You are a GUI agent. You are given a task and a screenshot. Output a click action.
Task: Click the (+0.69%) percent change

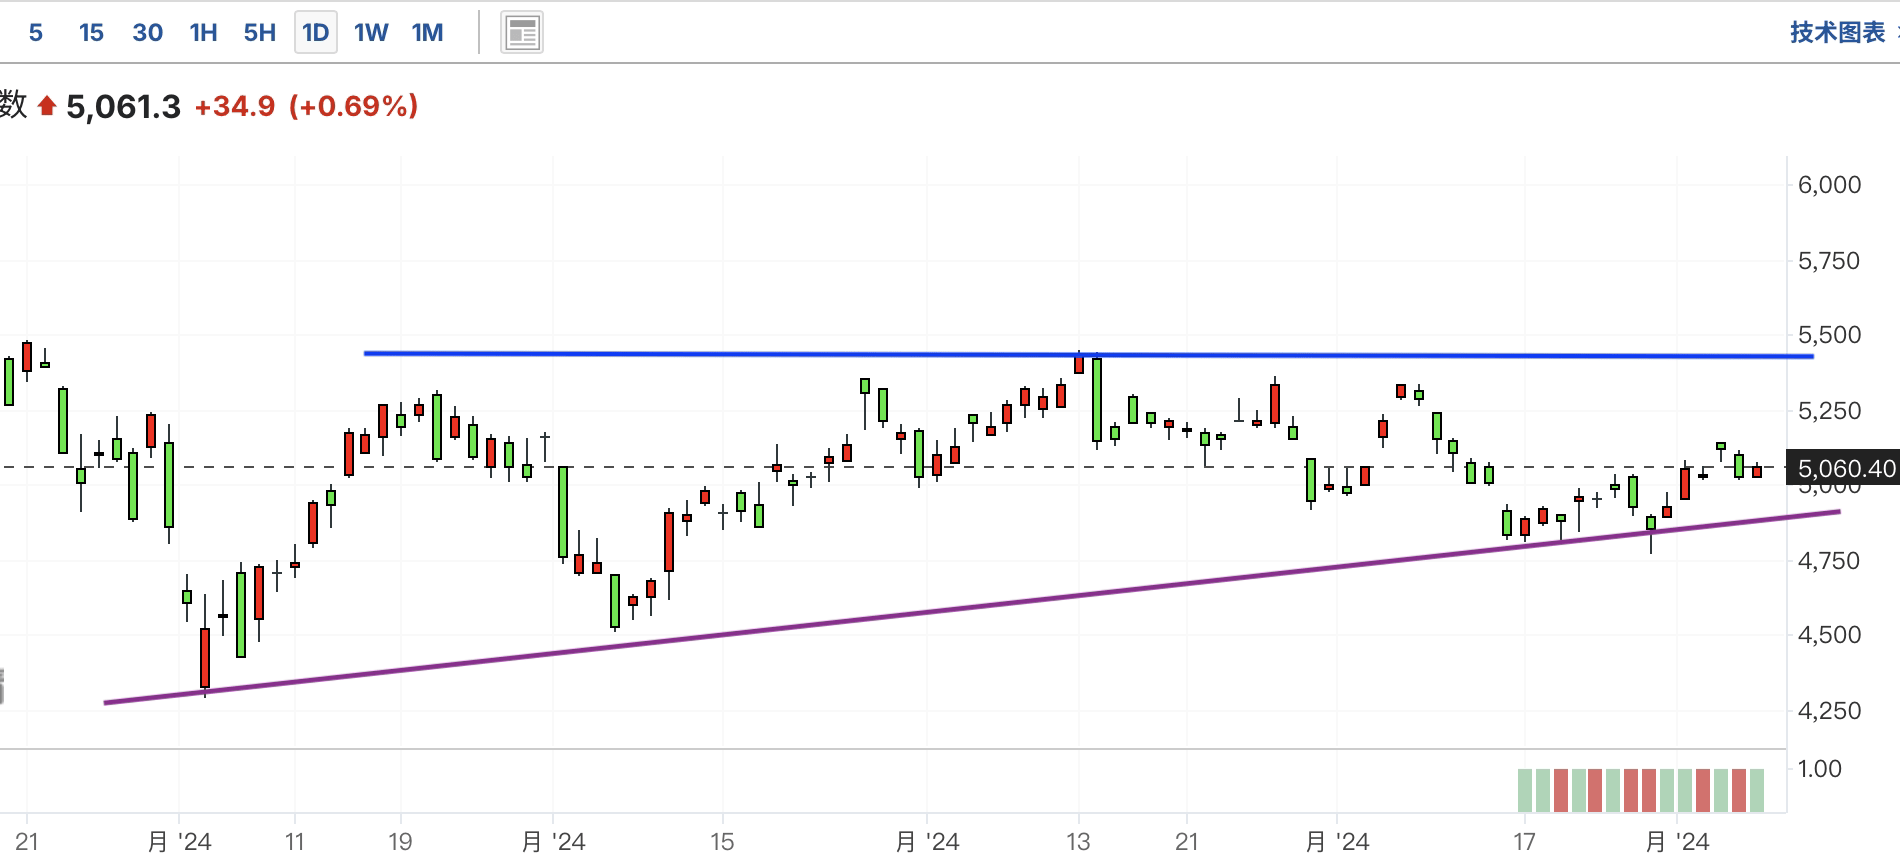pos(353,106)
